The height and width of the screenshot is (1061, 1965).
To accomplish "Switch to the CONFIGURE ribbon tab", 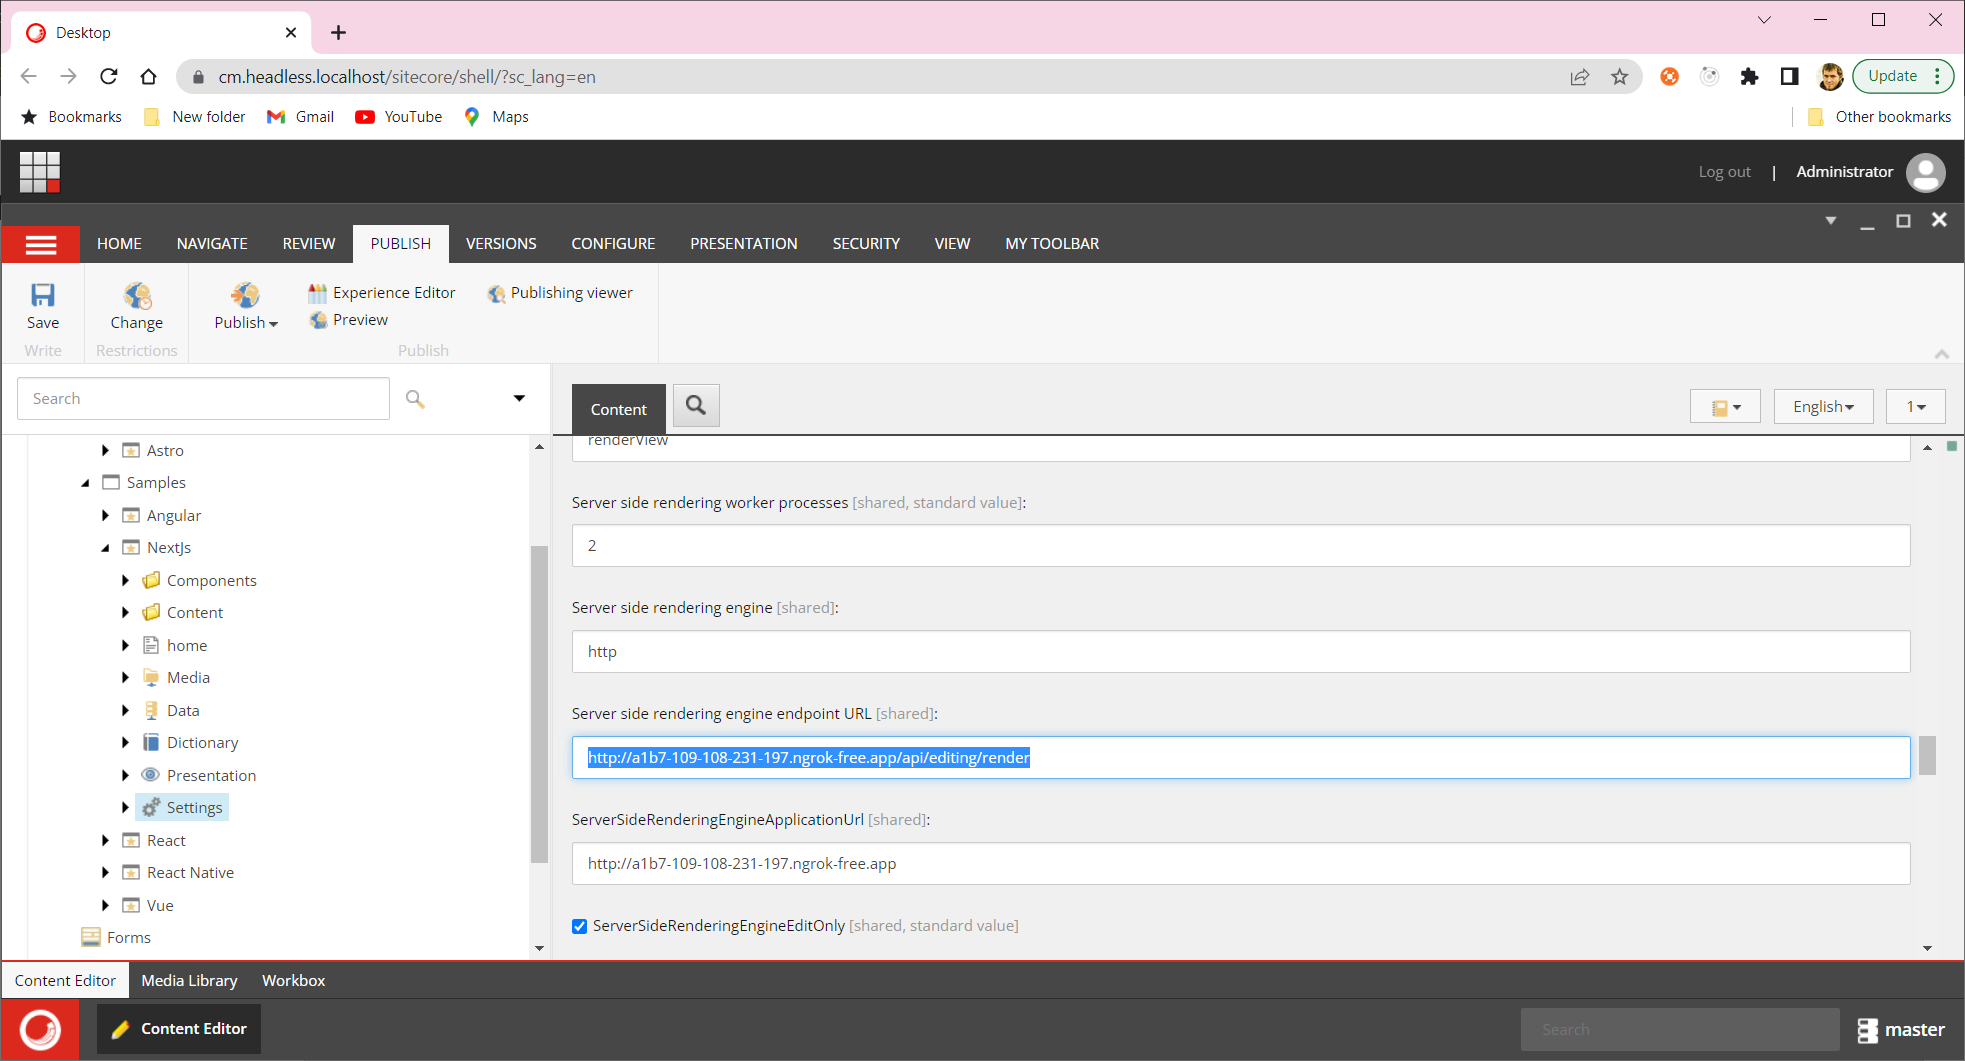I will click(x=613, y=243).
